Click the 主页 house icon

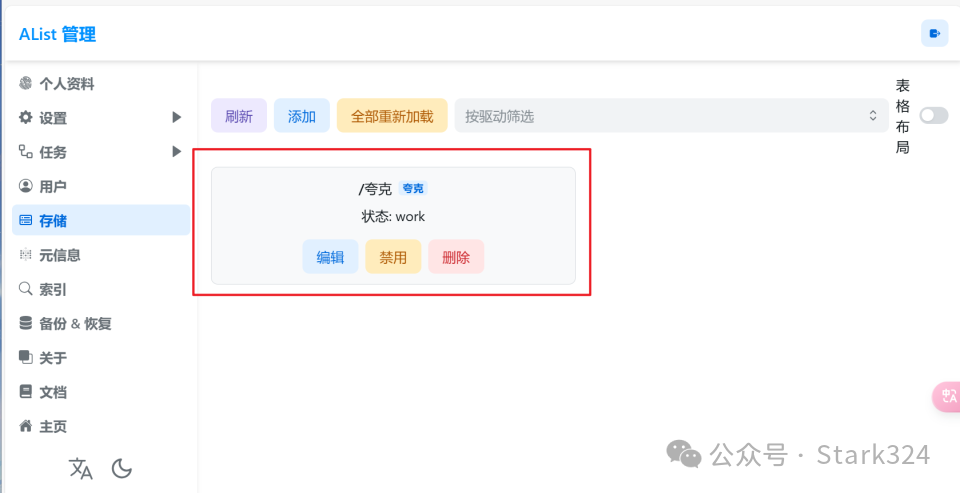click(x=25, y=426)
